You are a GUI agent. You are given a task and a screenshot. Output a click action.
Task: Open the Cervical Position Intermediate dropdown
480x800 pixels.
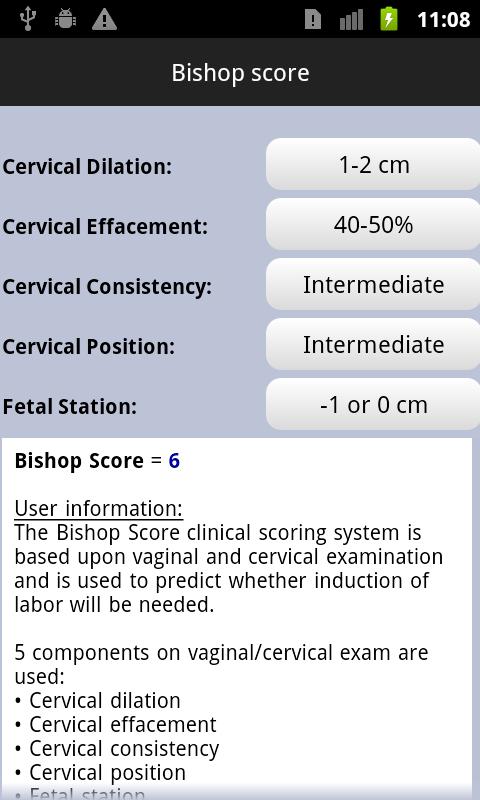tap(373, 344)
